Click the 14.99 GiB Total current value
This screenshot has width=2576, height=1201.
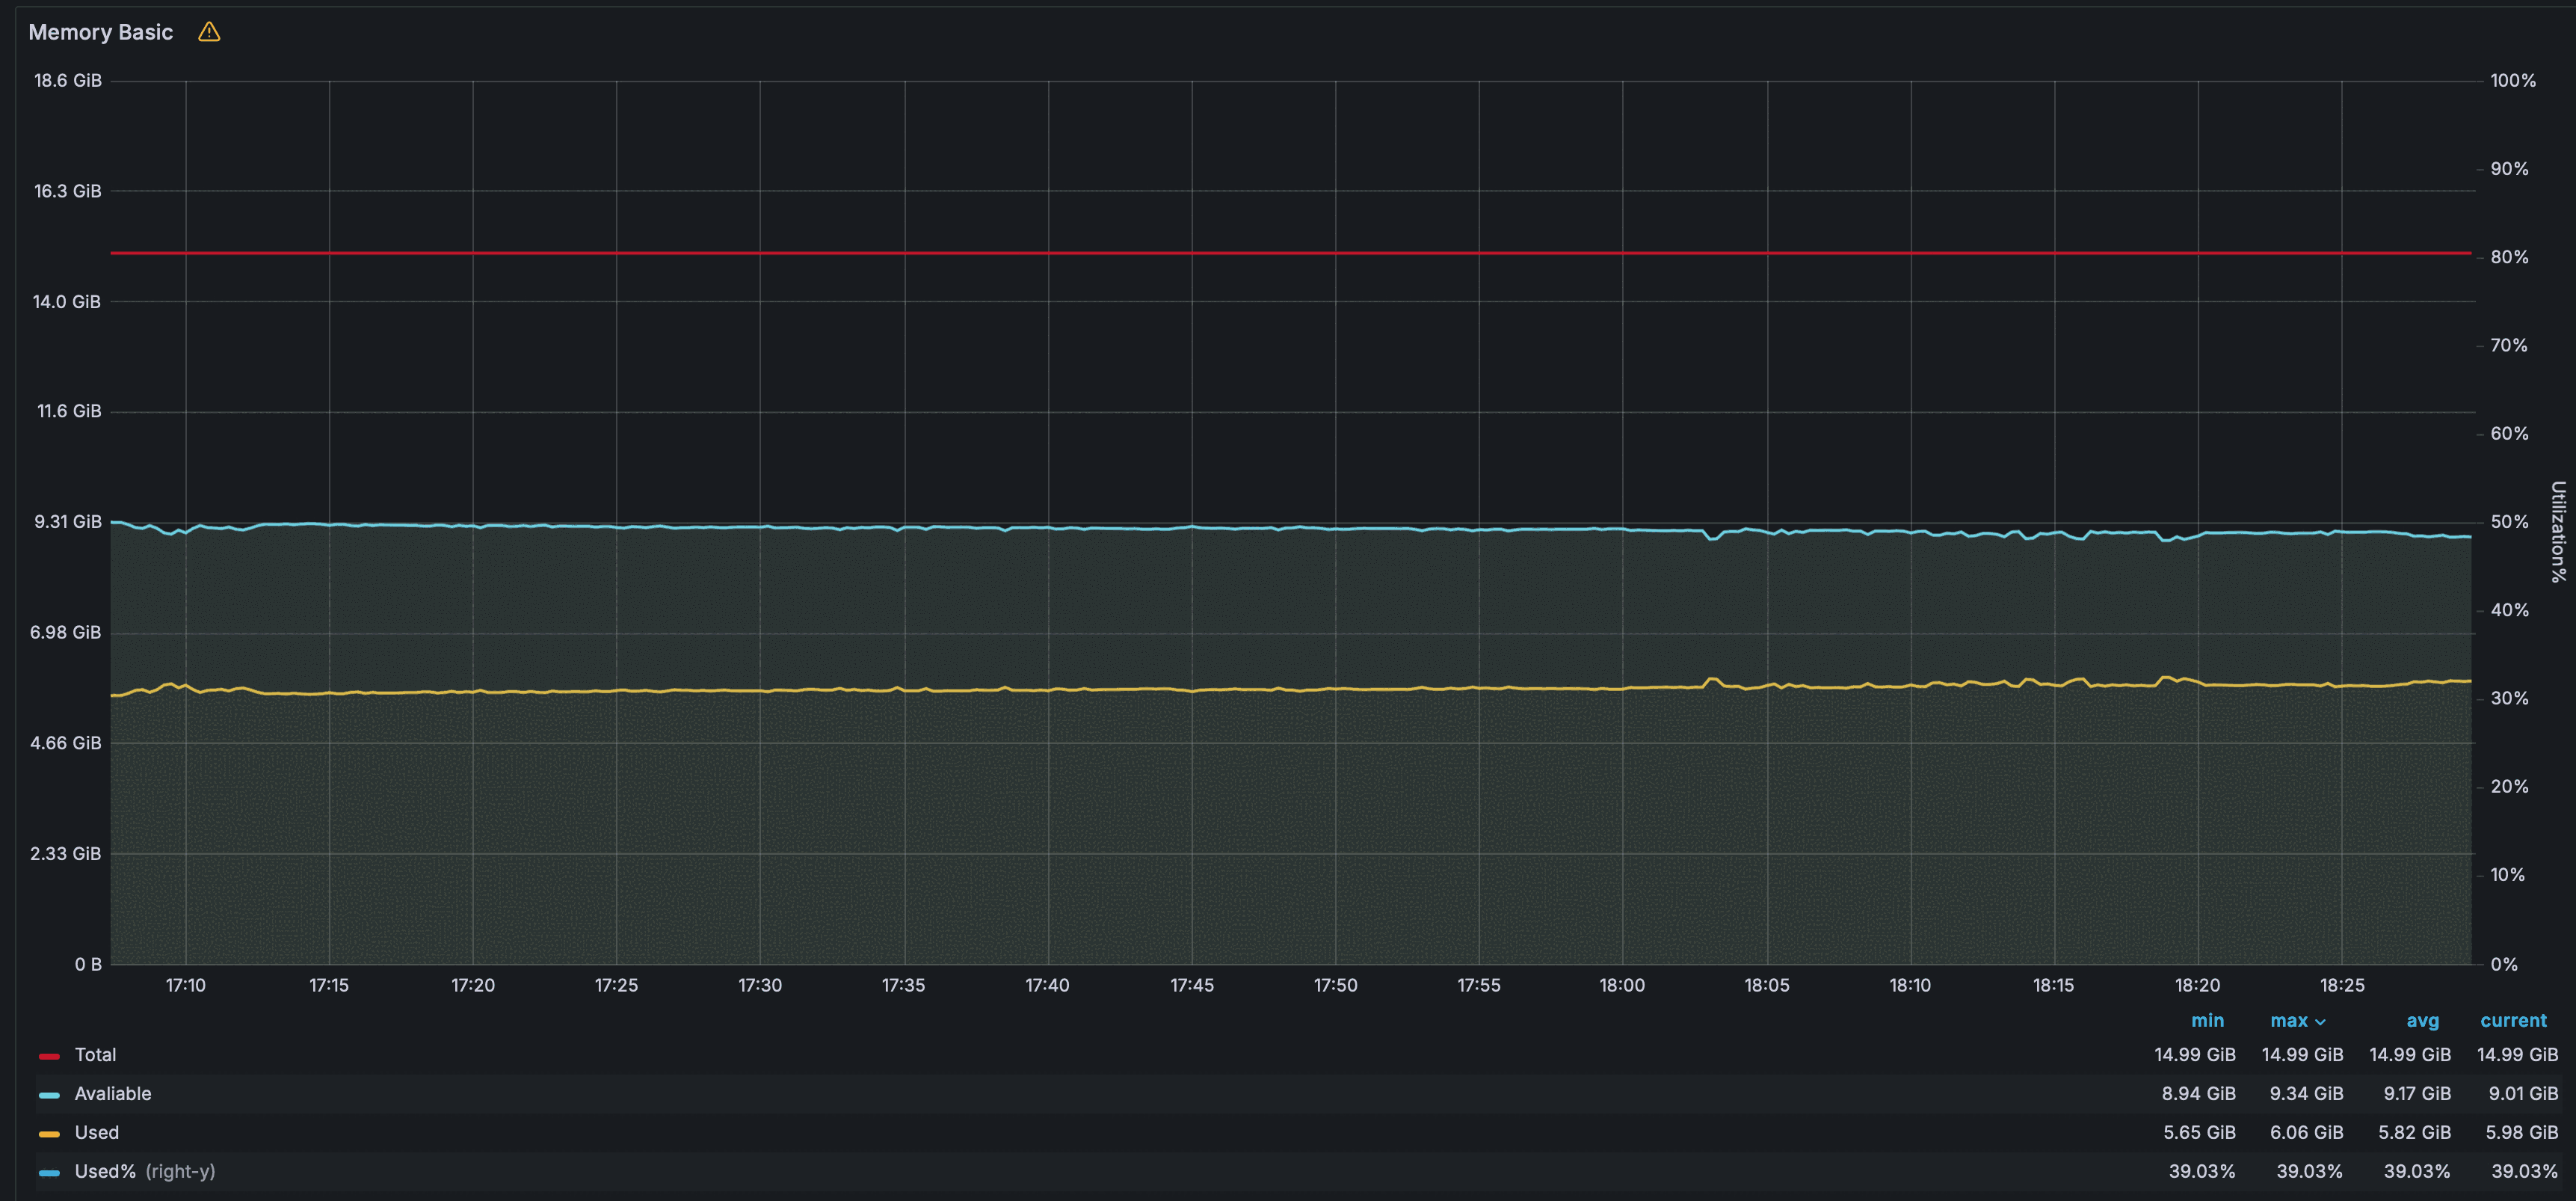tap(2517, 1055)
